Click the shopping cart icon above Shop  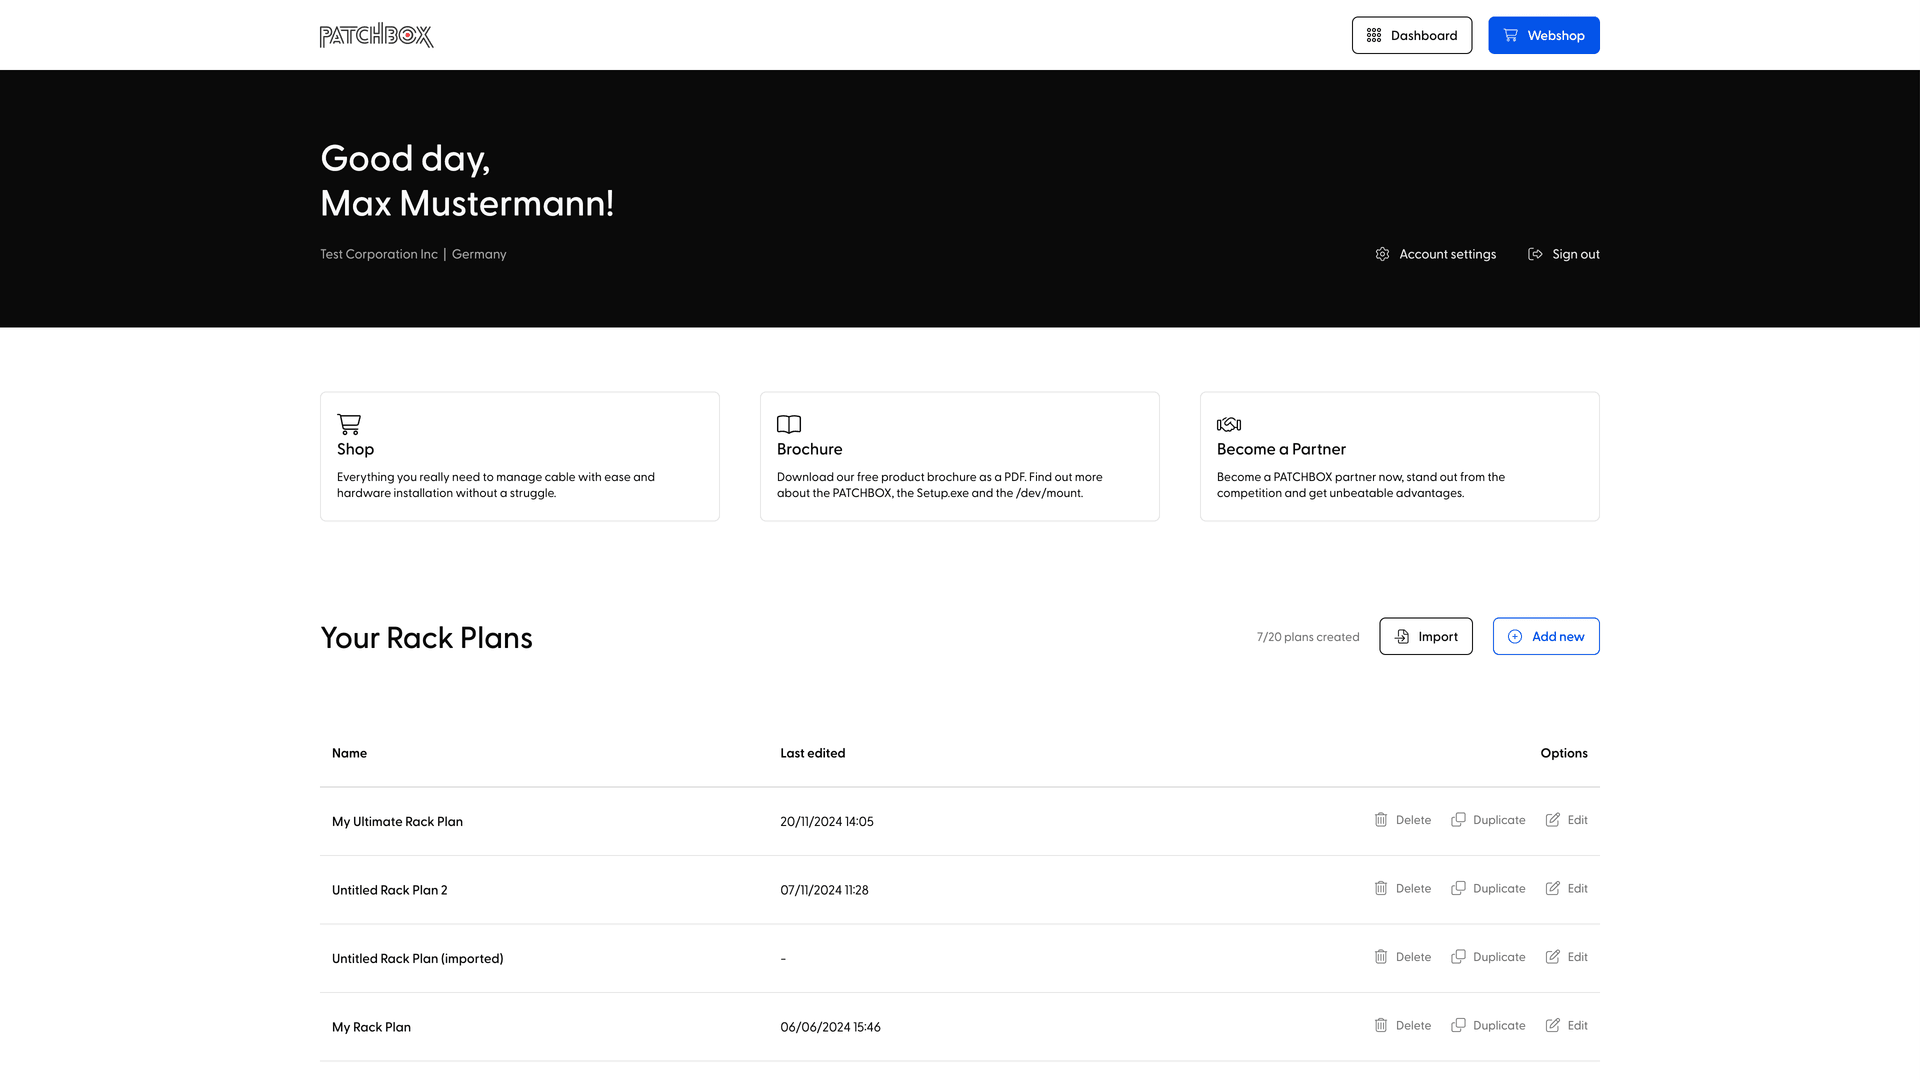[x=350, y=423]
